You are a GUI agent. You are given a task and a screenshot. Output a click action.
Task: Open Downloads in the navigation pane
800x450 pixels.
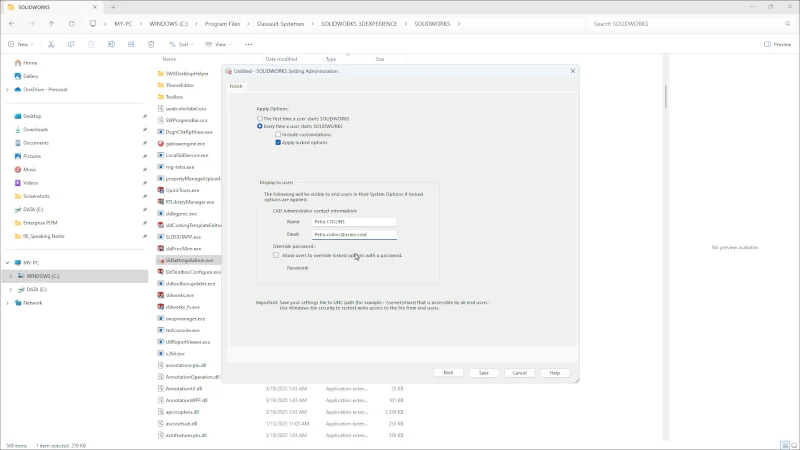[x=35, y=129]
